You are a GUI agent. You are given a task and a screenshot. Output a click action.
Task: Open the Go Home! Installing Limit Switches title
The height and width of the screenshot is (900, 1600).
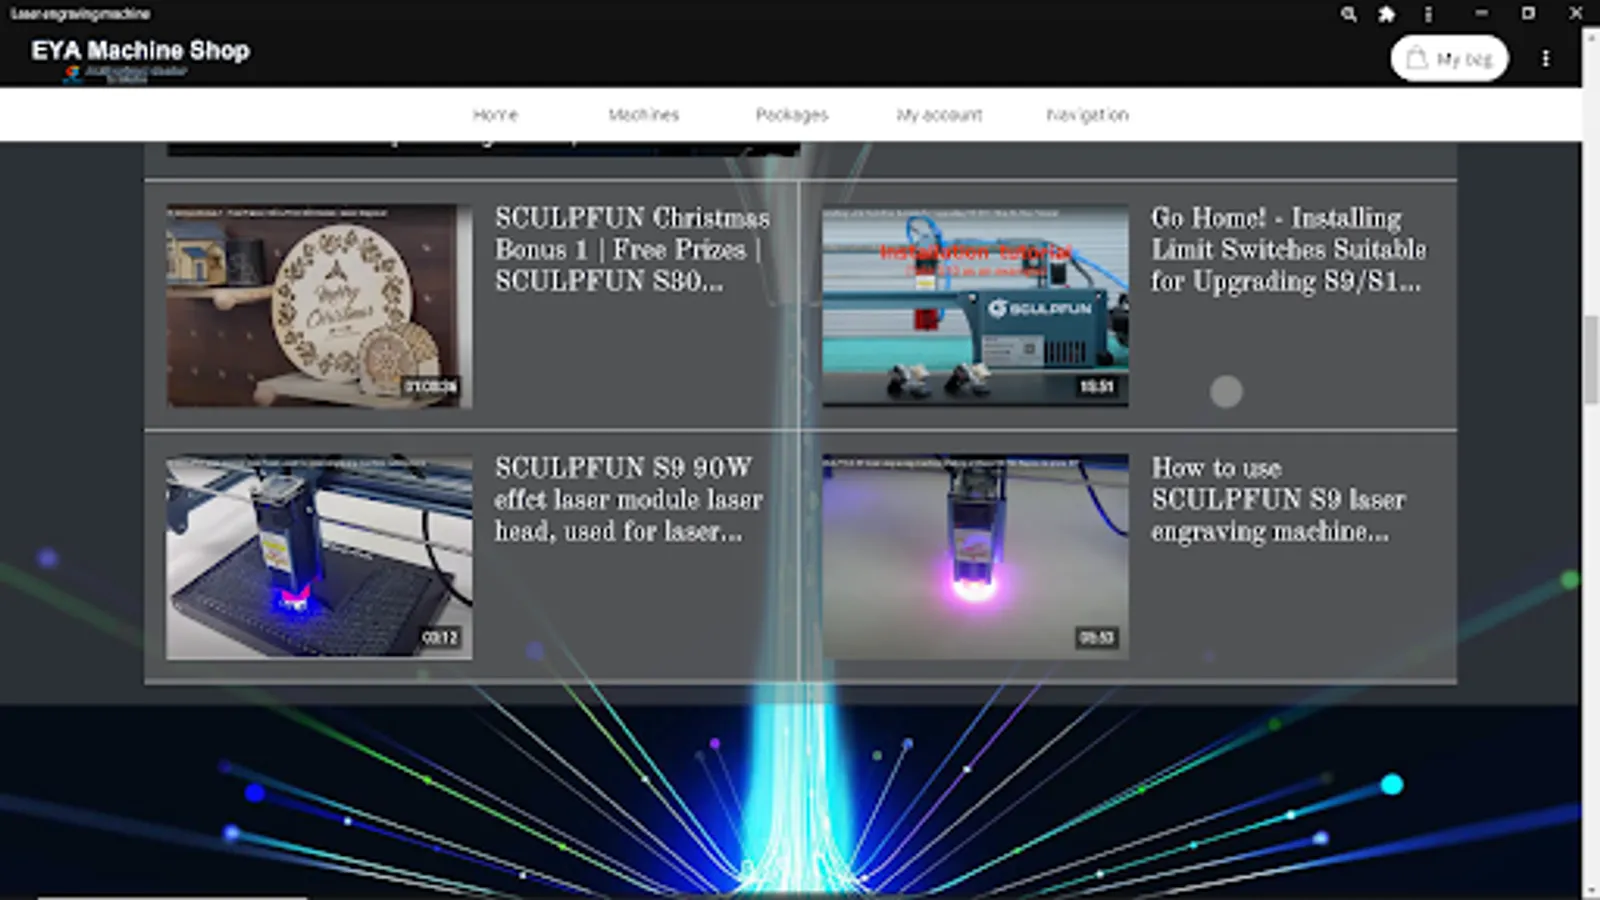click(1288, 249)
